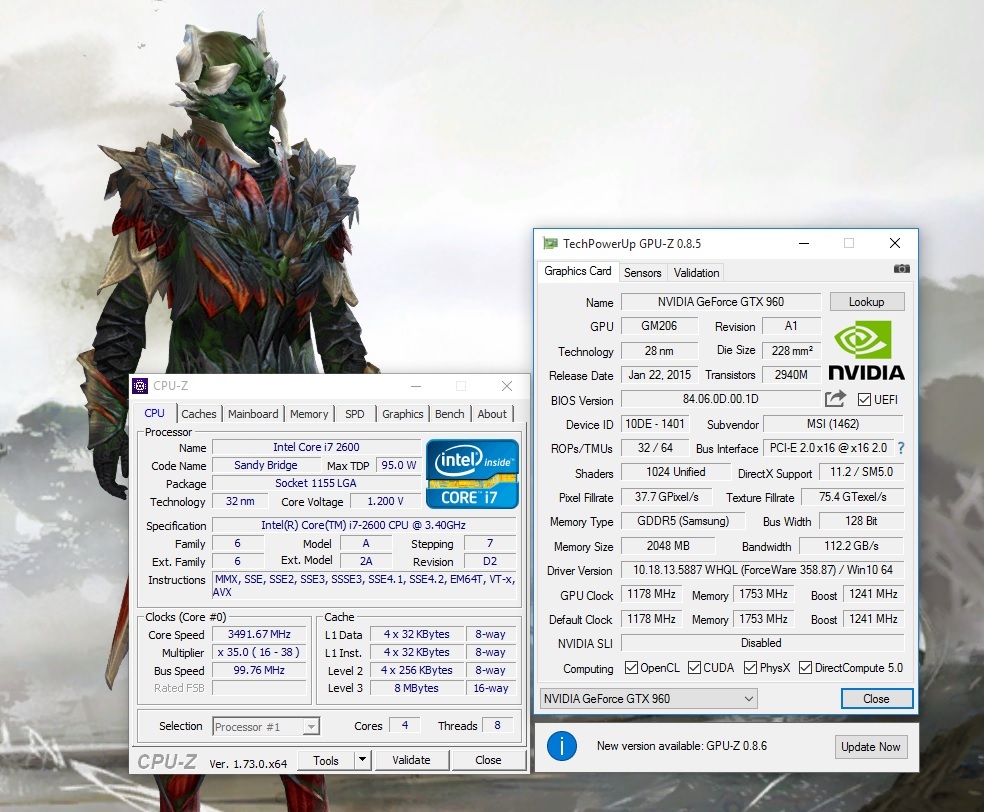984x812 pixels.
Task: Click the Core Speed value 3491.67 MHz
Action: 259,634
